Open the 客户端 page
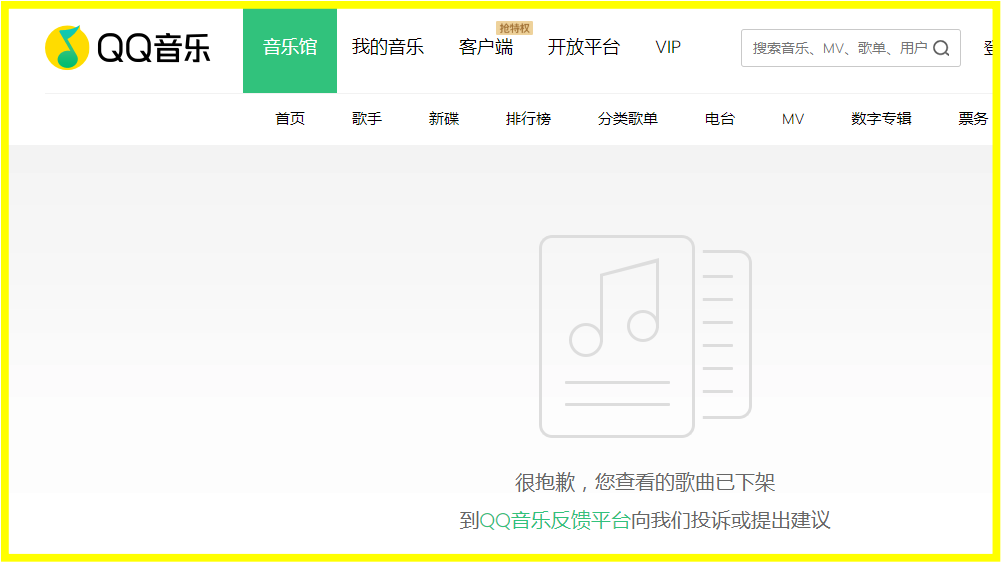 tap(486, 47)
